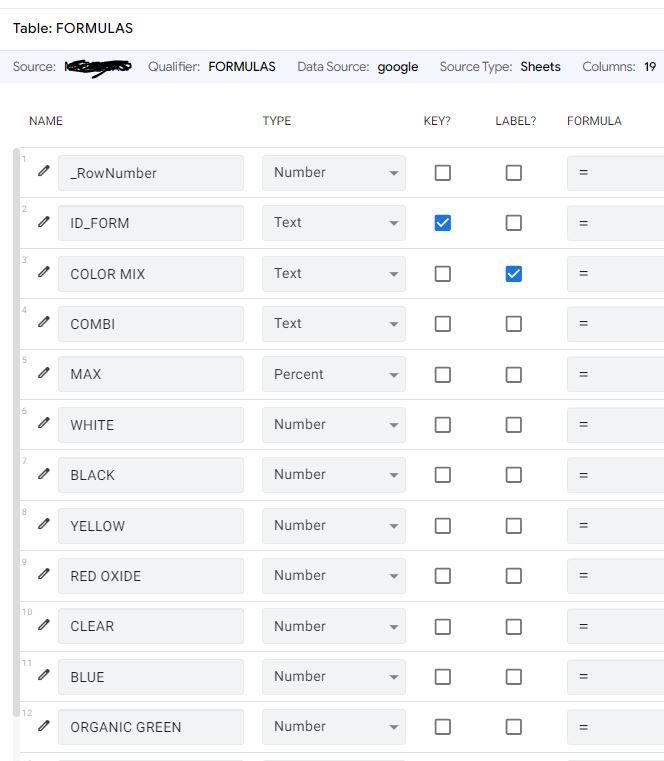Expand BLUE column Number type dropdown
This screenshot has height=761, width=664.
pyautogui.click(x=334, y=677)
